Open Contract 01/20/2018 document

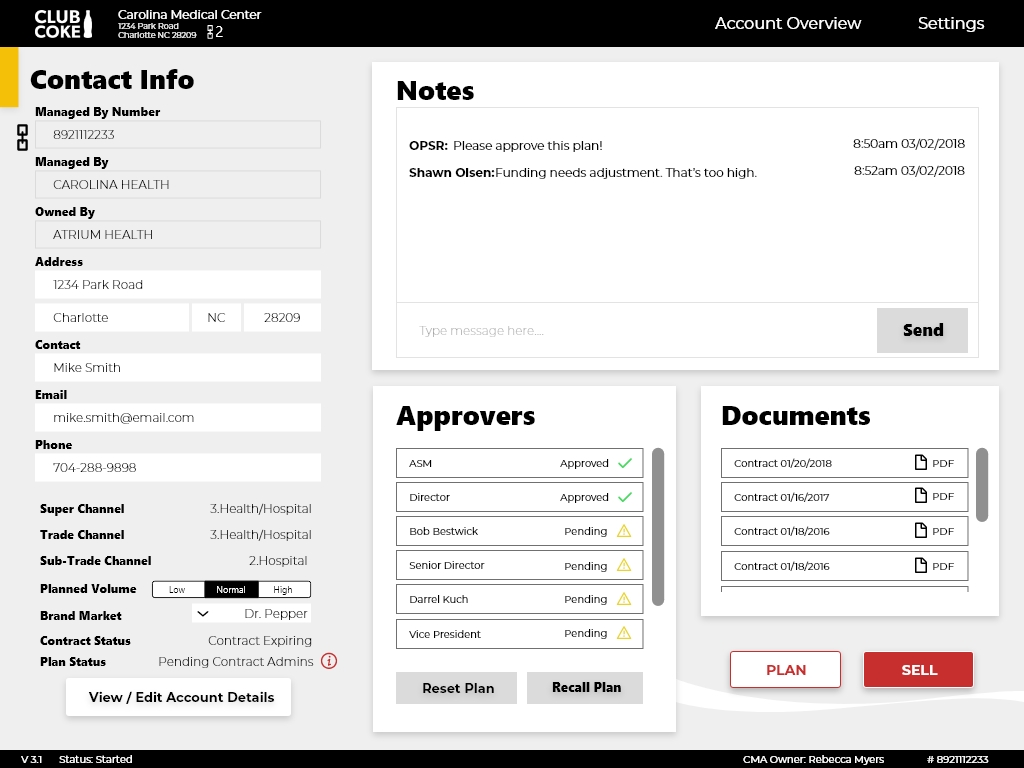point(844,463)
